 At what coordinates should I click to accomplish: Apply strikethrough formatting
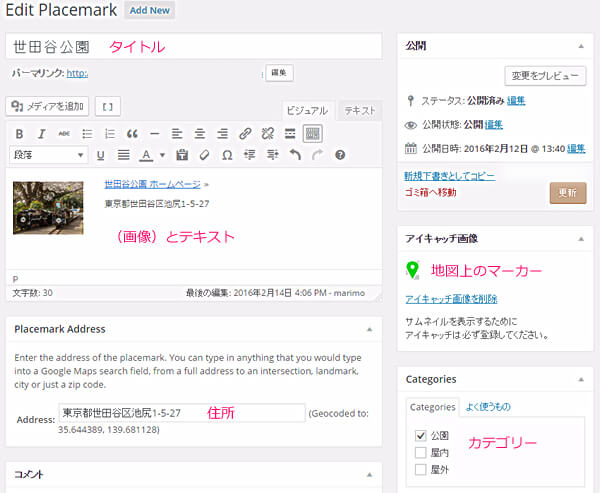pos(64,134)
